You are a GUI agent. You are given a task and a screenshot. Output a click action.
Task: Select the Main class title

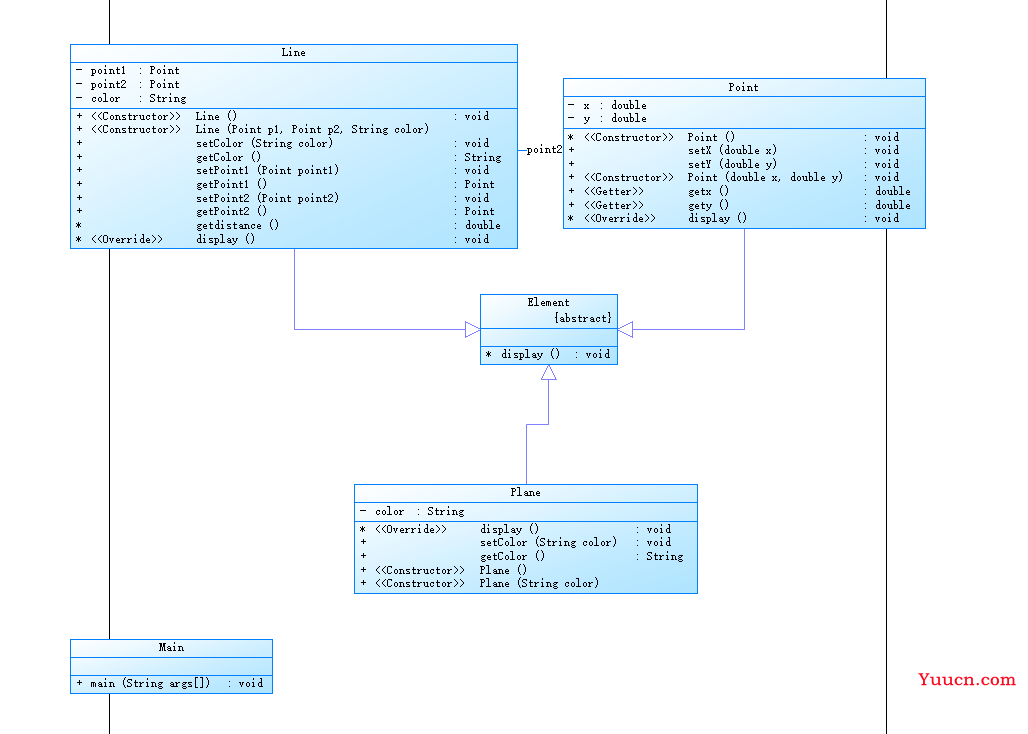coord(171,647)
